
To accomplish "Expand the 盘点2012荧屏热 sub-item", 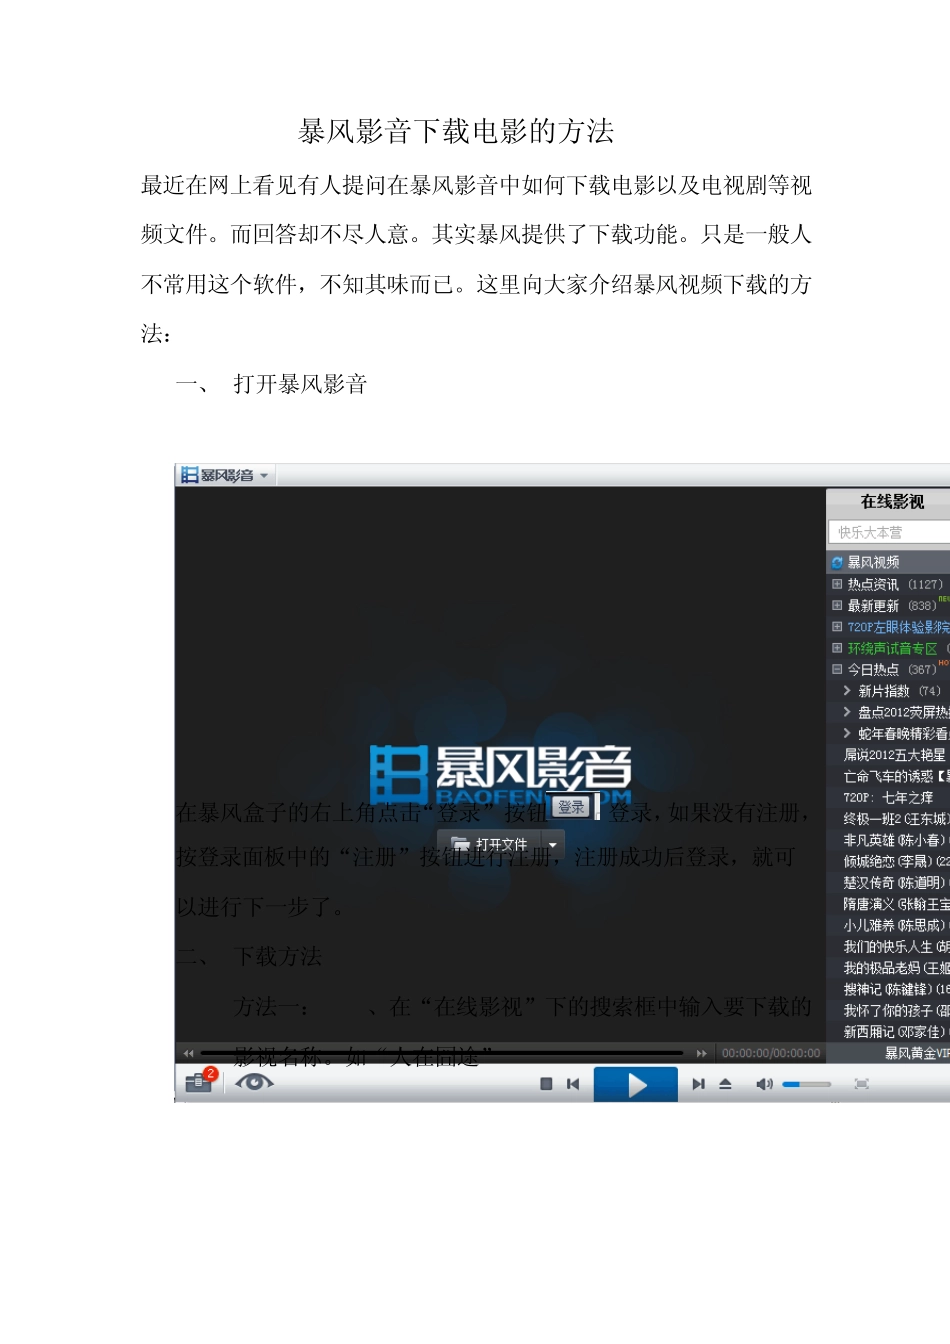I will (x=847, y=712).
